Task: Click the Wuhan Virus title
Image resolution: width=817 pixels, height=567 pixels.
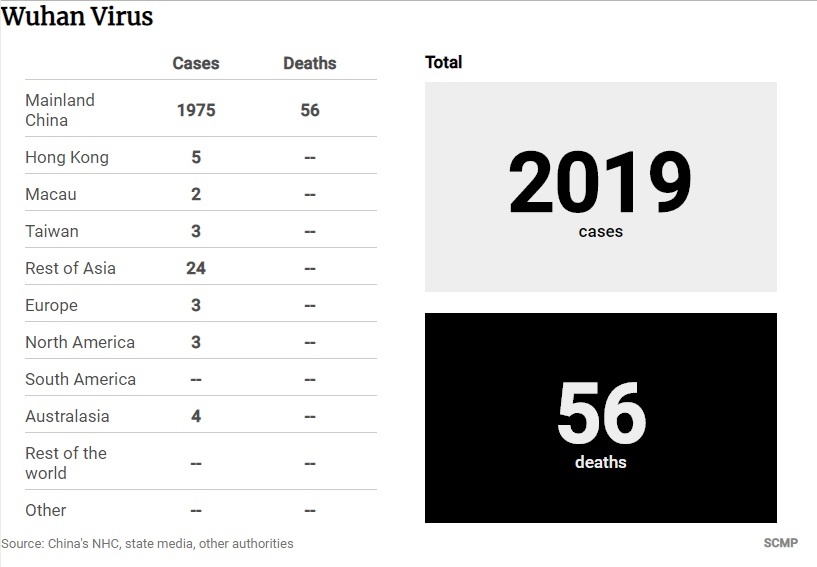Action: point(78,17)
